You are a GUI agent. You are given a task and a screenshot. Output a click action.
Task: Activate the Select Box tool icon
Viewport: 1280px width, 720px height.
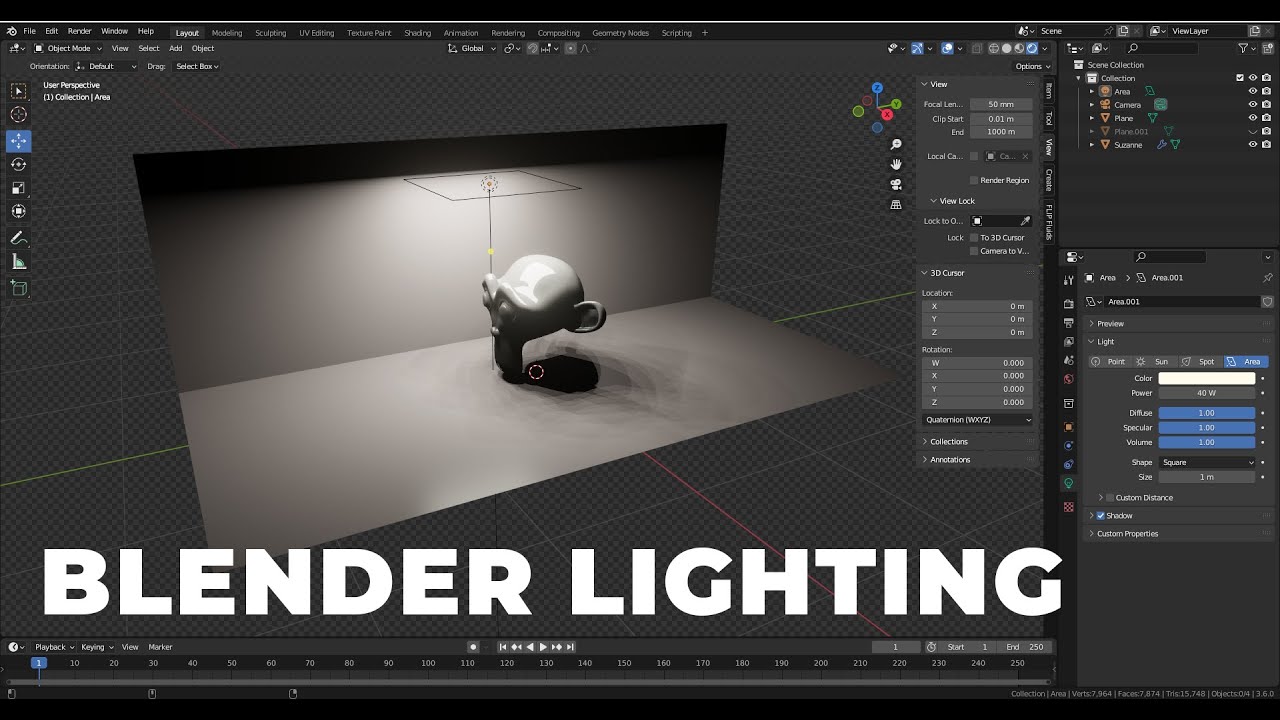(x=19, y=91)
